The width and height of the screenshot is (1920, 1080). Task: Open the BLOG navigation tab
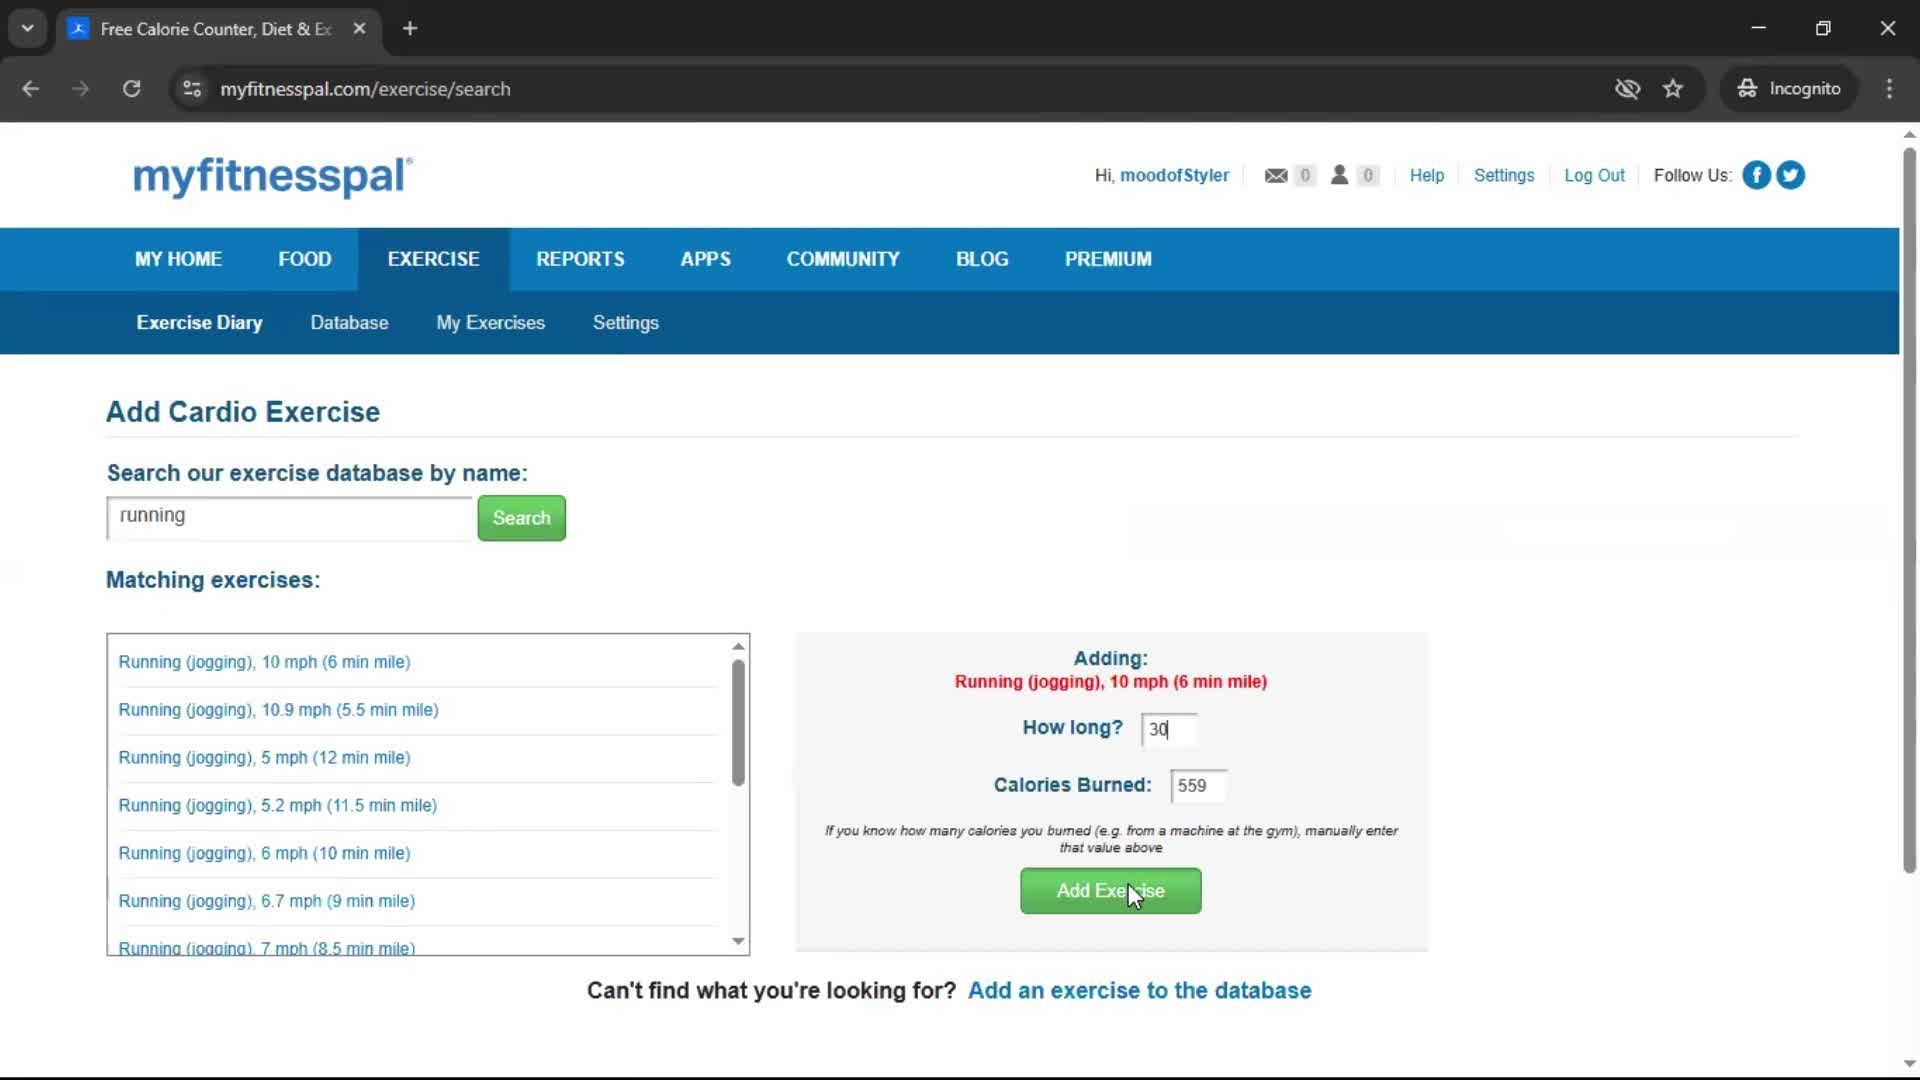tap(982, 259)
